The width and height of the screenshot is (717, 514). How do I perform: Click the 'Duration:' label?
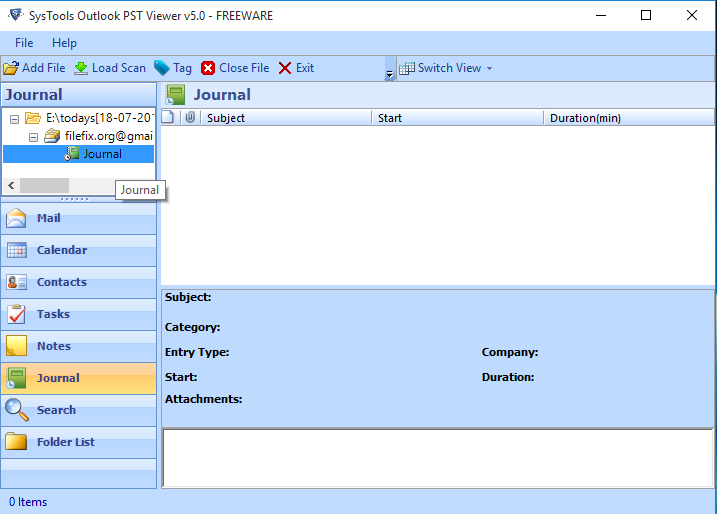[508, 377]
